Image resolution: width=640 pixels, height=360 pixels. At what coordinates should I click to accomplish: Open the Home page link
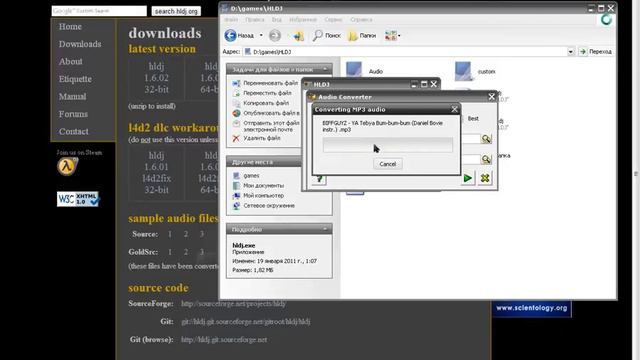(x=70, y=27)
